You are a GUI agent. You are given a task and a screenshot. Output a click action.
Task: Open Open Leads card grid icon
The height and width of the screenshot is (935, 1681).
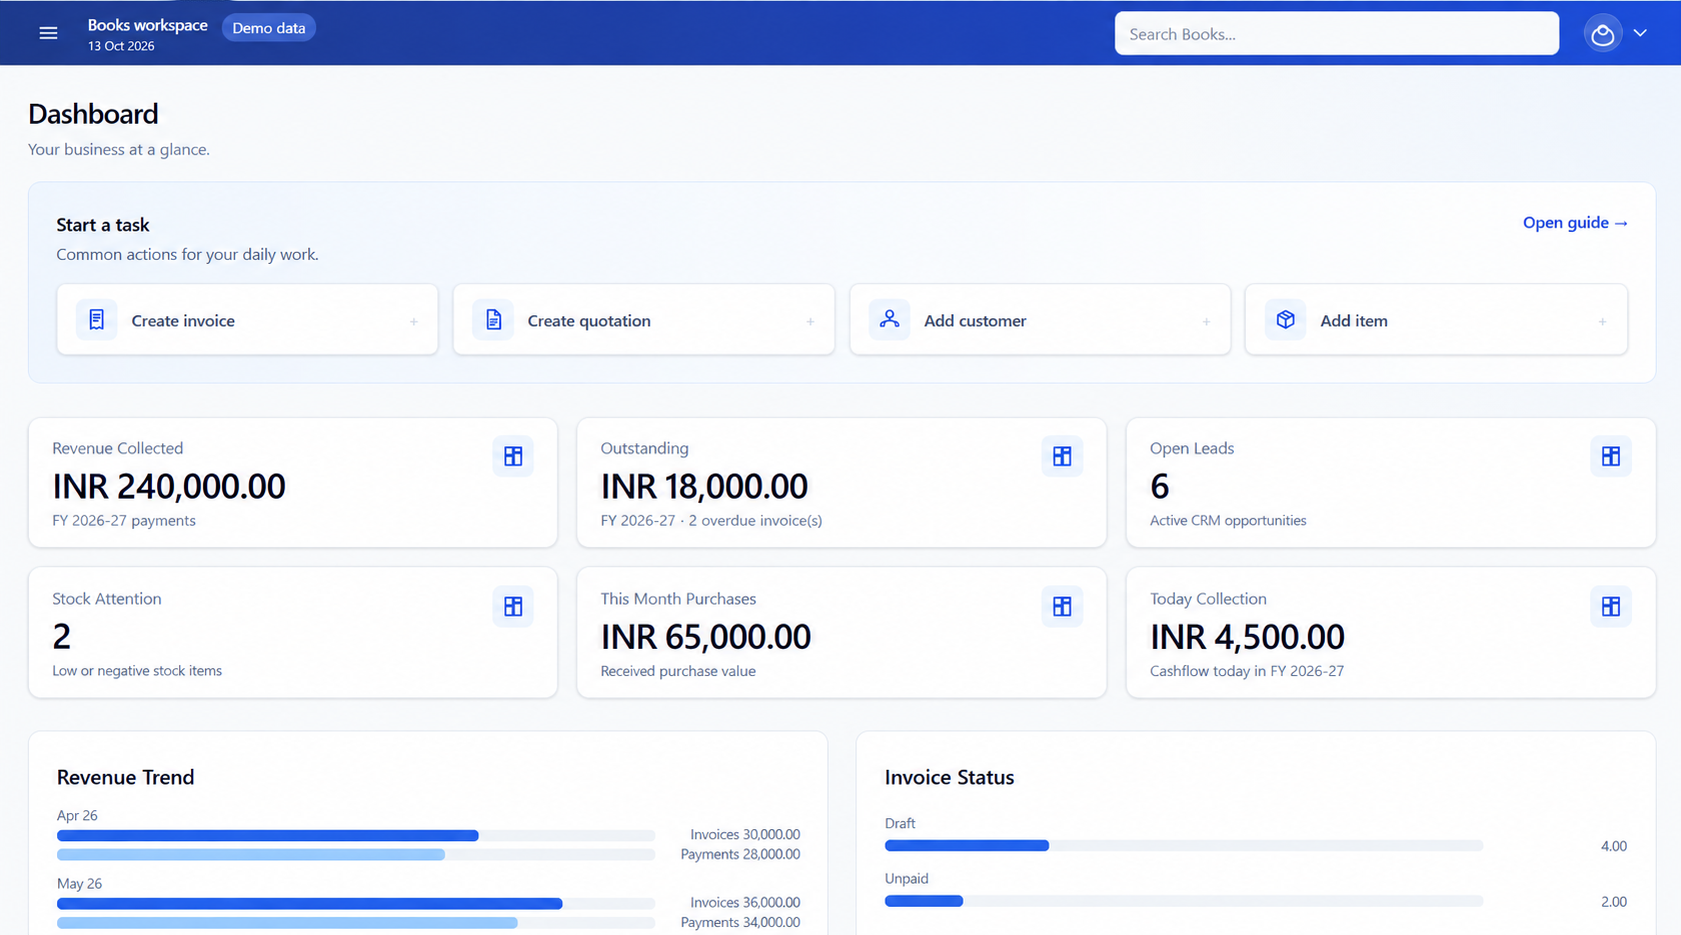click(x=1610, y=456)
